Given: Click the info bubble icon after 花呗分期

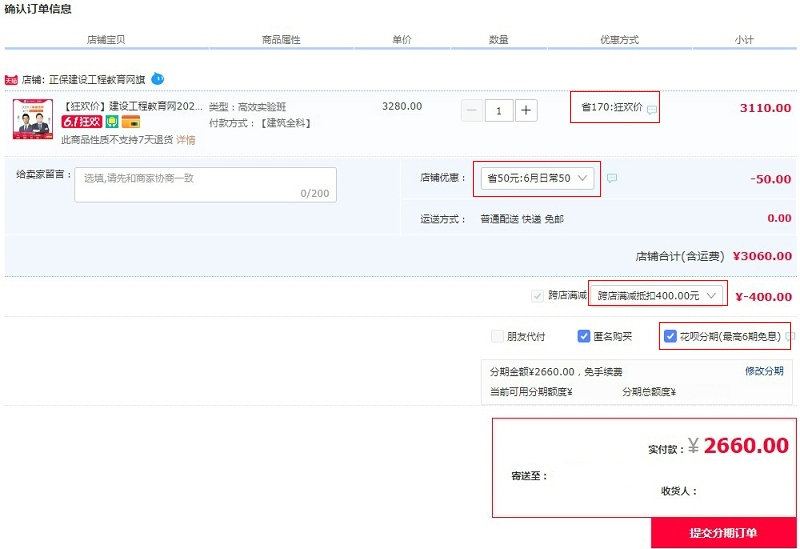Looking at the screenshot, I should [x=791, y=337].
